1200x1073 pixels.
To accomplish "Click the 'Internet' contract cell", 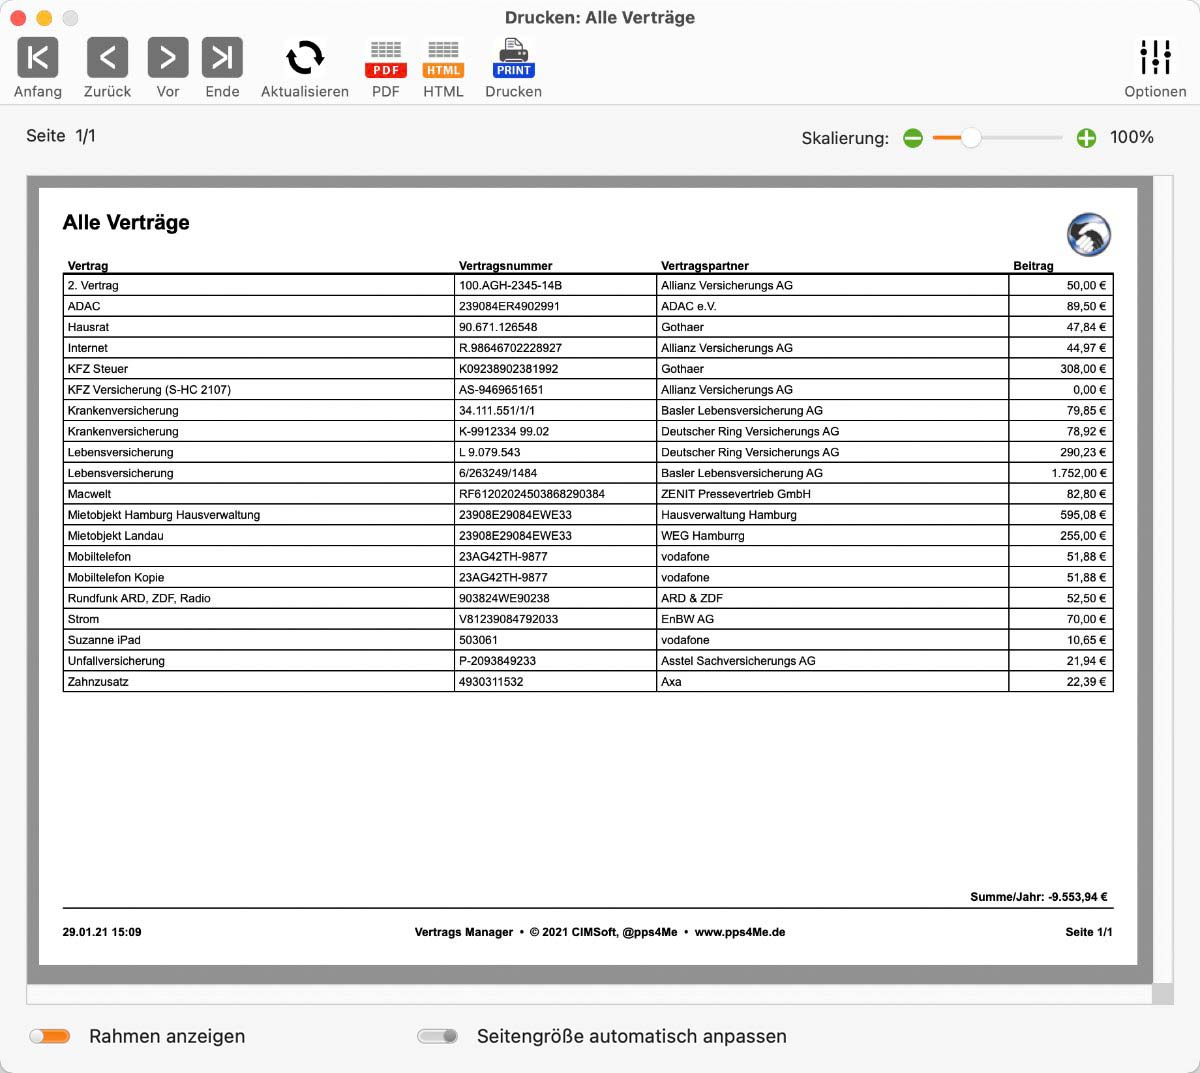I will point(258,348).
